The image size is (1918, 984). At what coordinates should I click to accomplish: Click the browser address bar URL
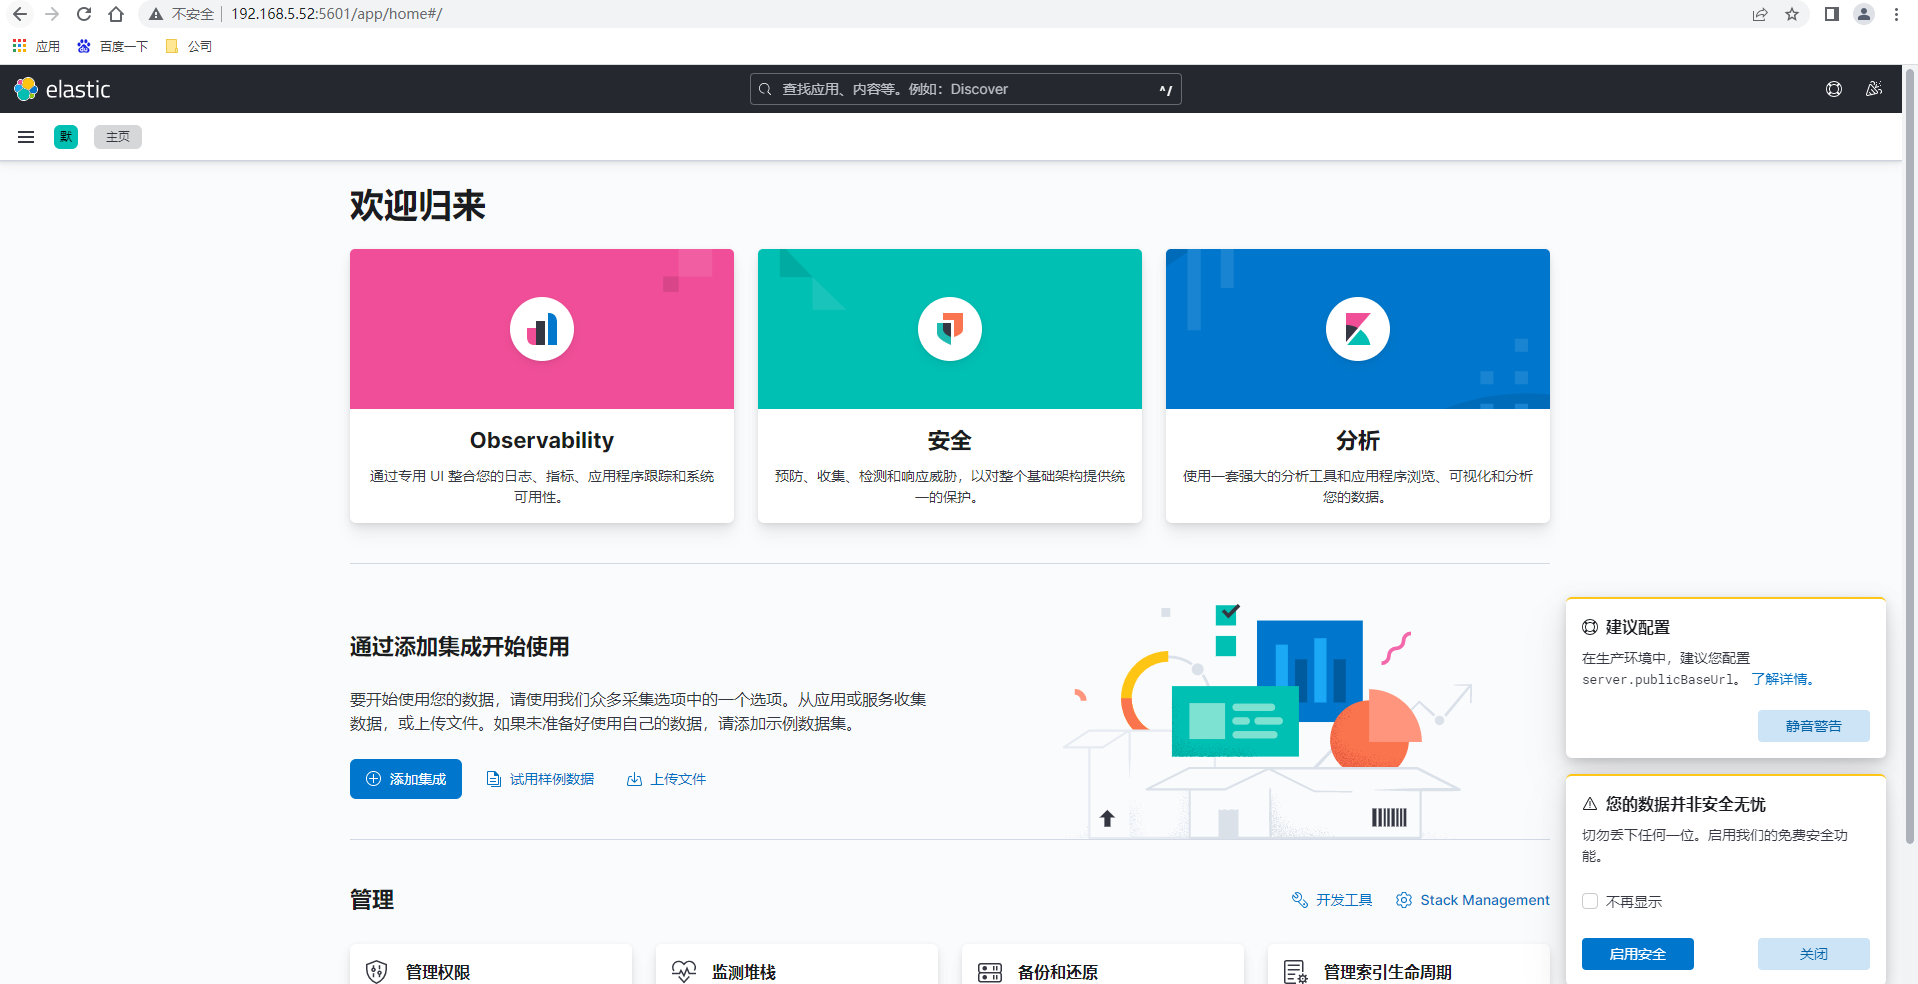click(337, 14)
